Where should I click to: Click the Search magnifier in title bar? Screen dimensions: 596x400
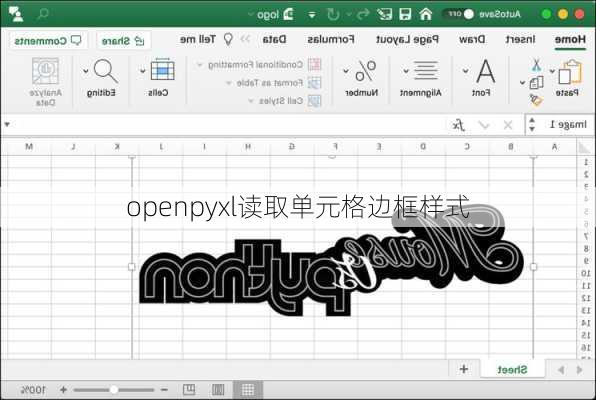[x=43, y=14]
